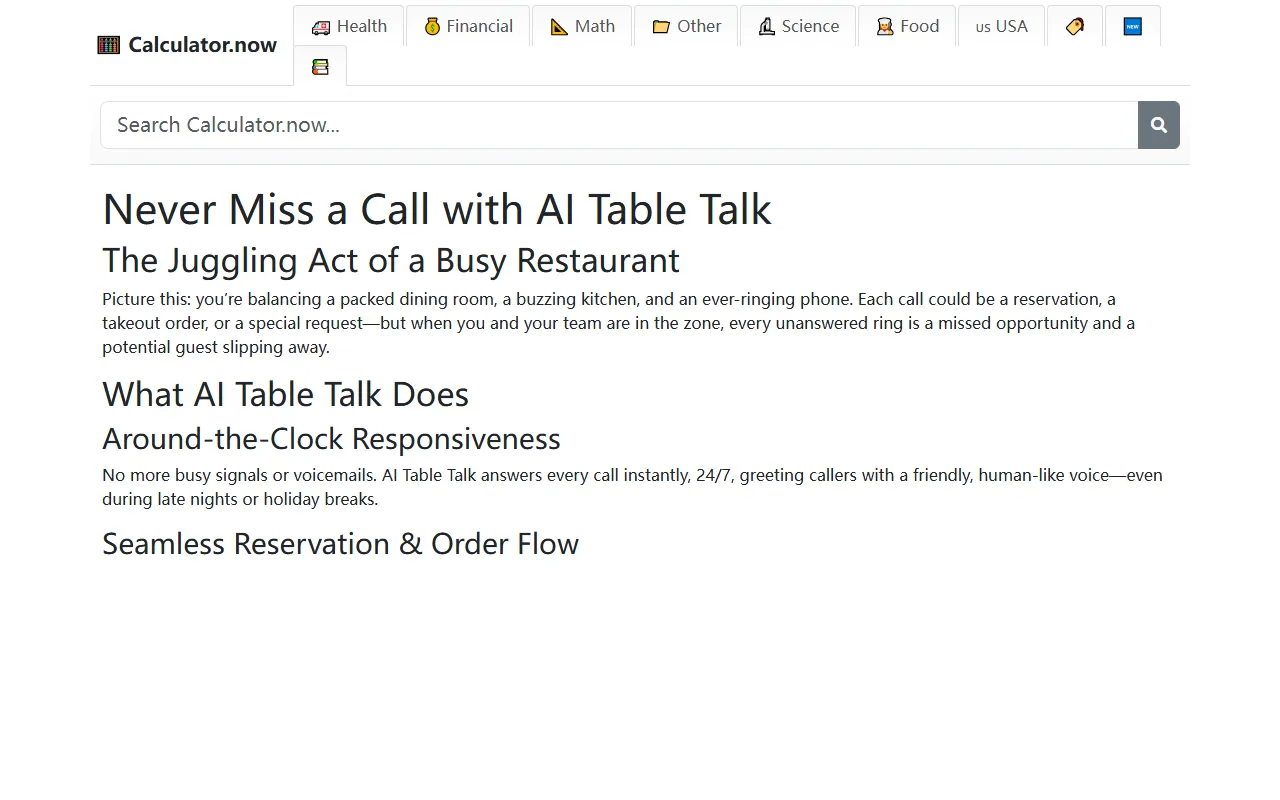Open the Math category
The width and height of the screenshot is (1280, 800).
[582, 26]
